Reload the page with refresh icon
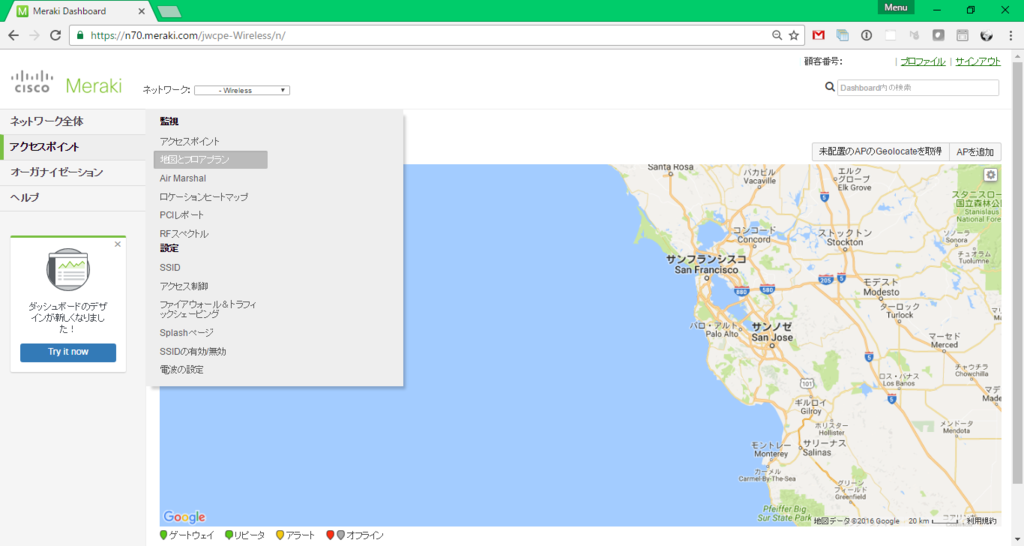This screenshot has width=1024, height=546. pos(56,35)
